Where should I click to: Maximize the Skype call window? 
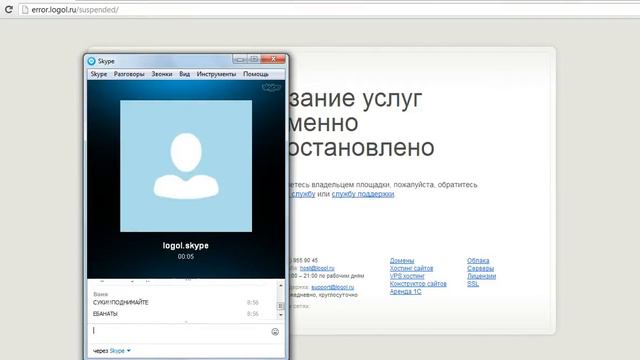tap(254, 59)
